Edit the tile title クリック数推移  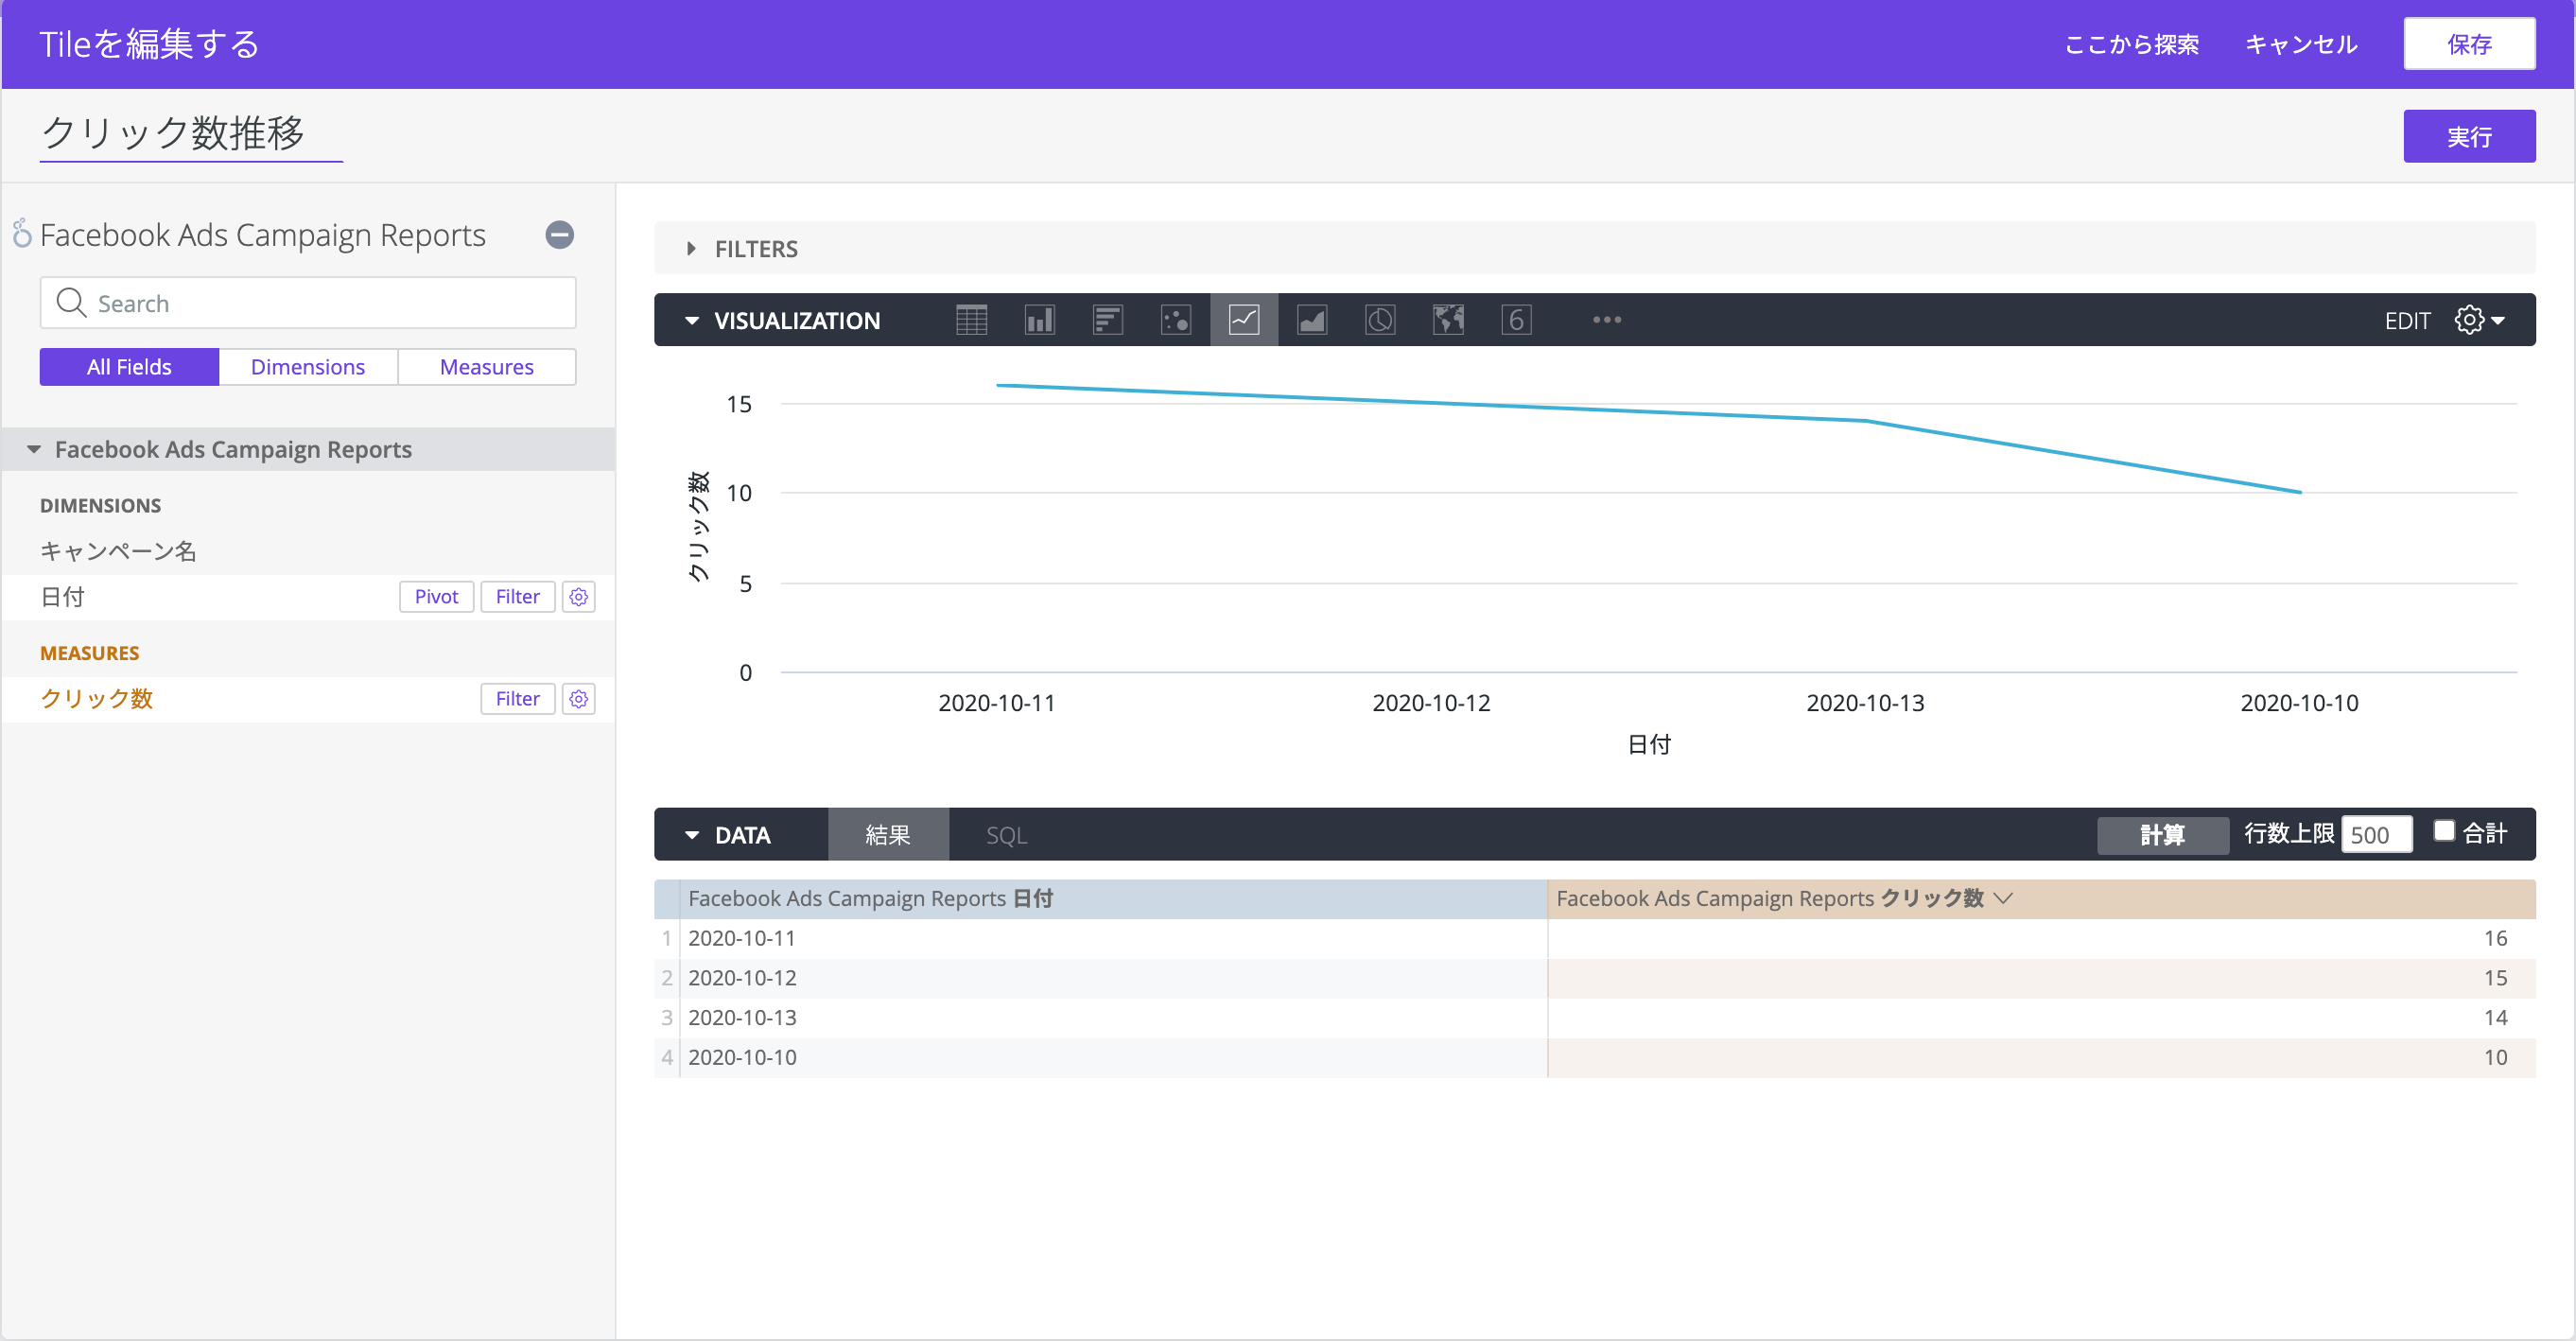(190, 134)
